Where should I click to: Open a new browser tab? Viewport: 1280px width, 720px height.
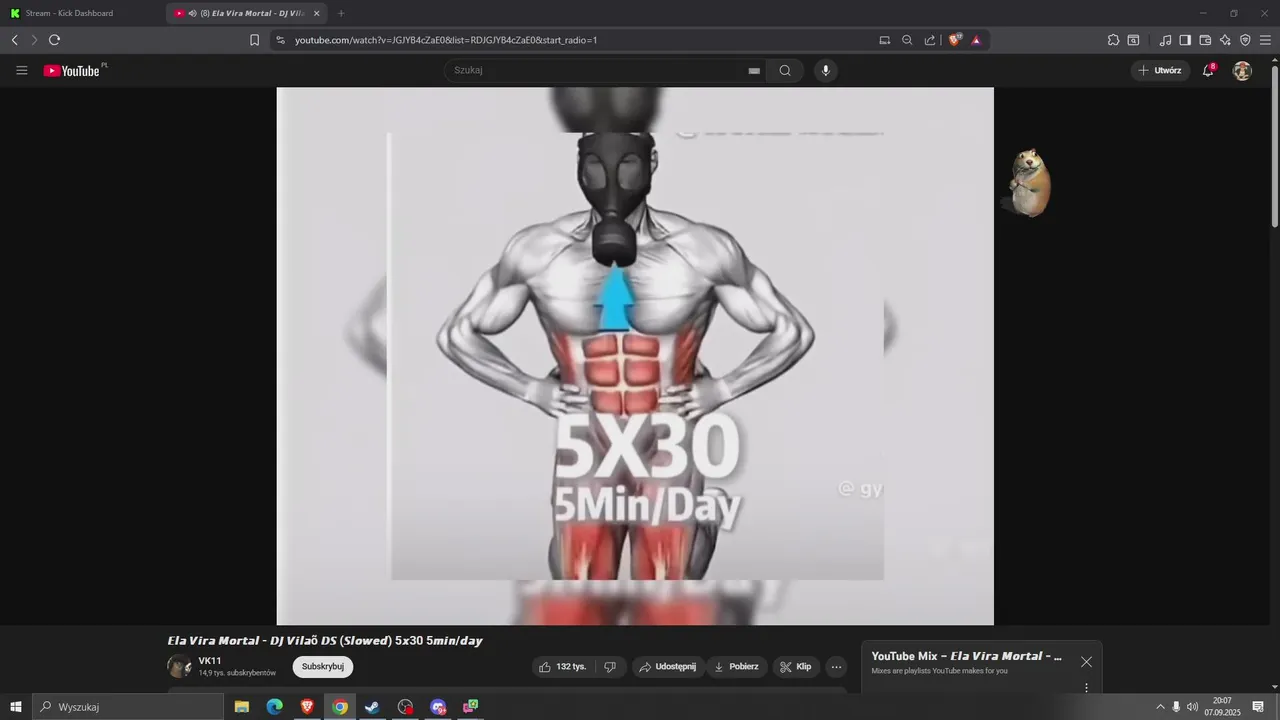[341, 13]
